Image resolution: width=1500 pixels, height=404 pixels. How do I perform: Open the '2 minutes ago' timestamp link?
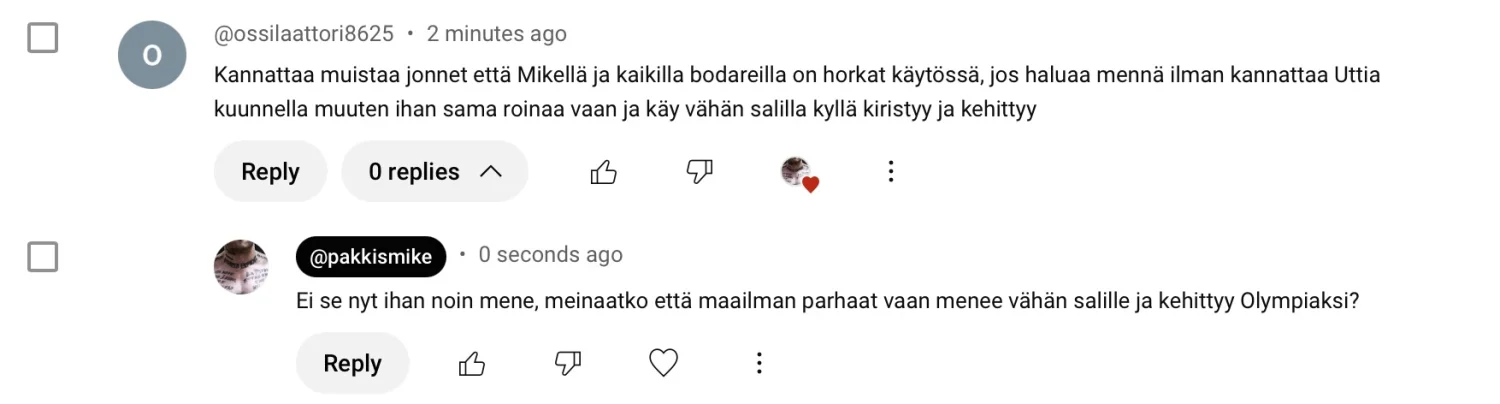[x=496, y=34]
